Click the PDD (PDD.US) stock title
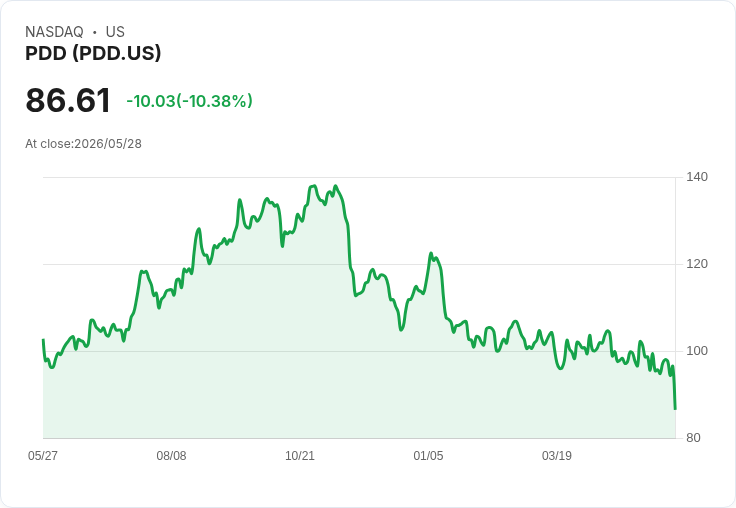Image resolution: width=736 pixels, height=508 pixels. point(93,53)
